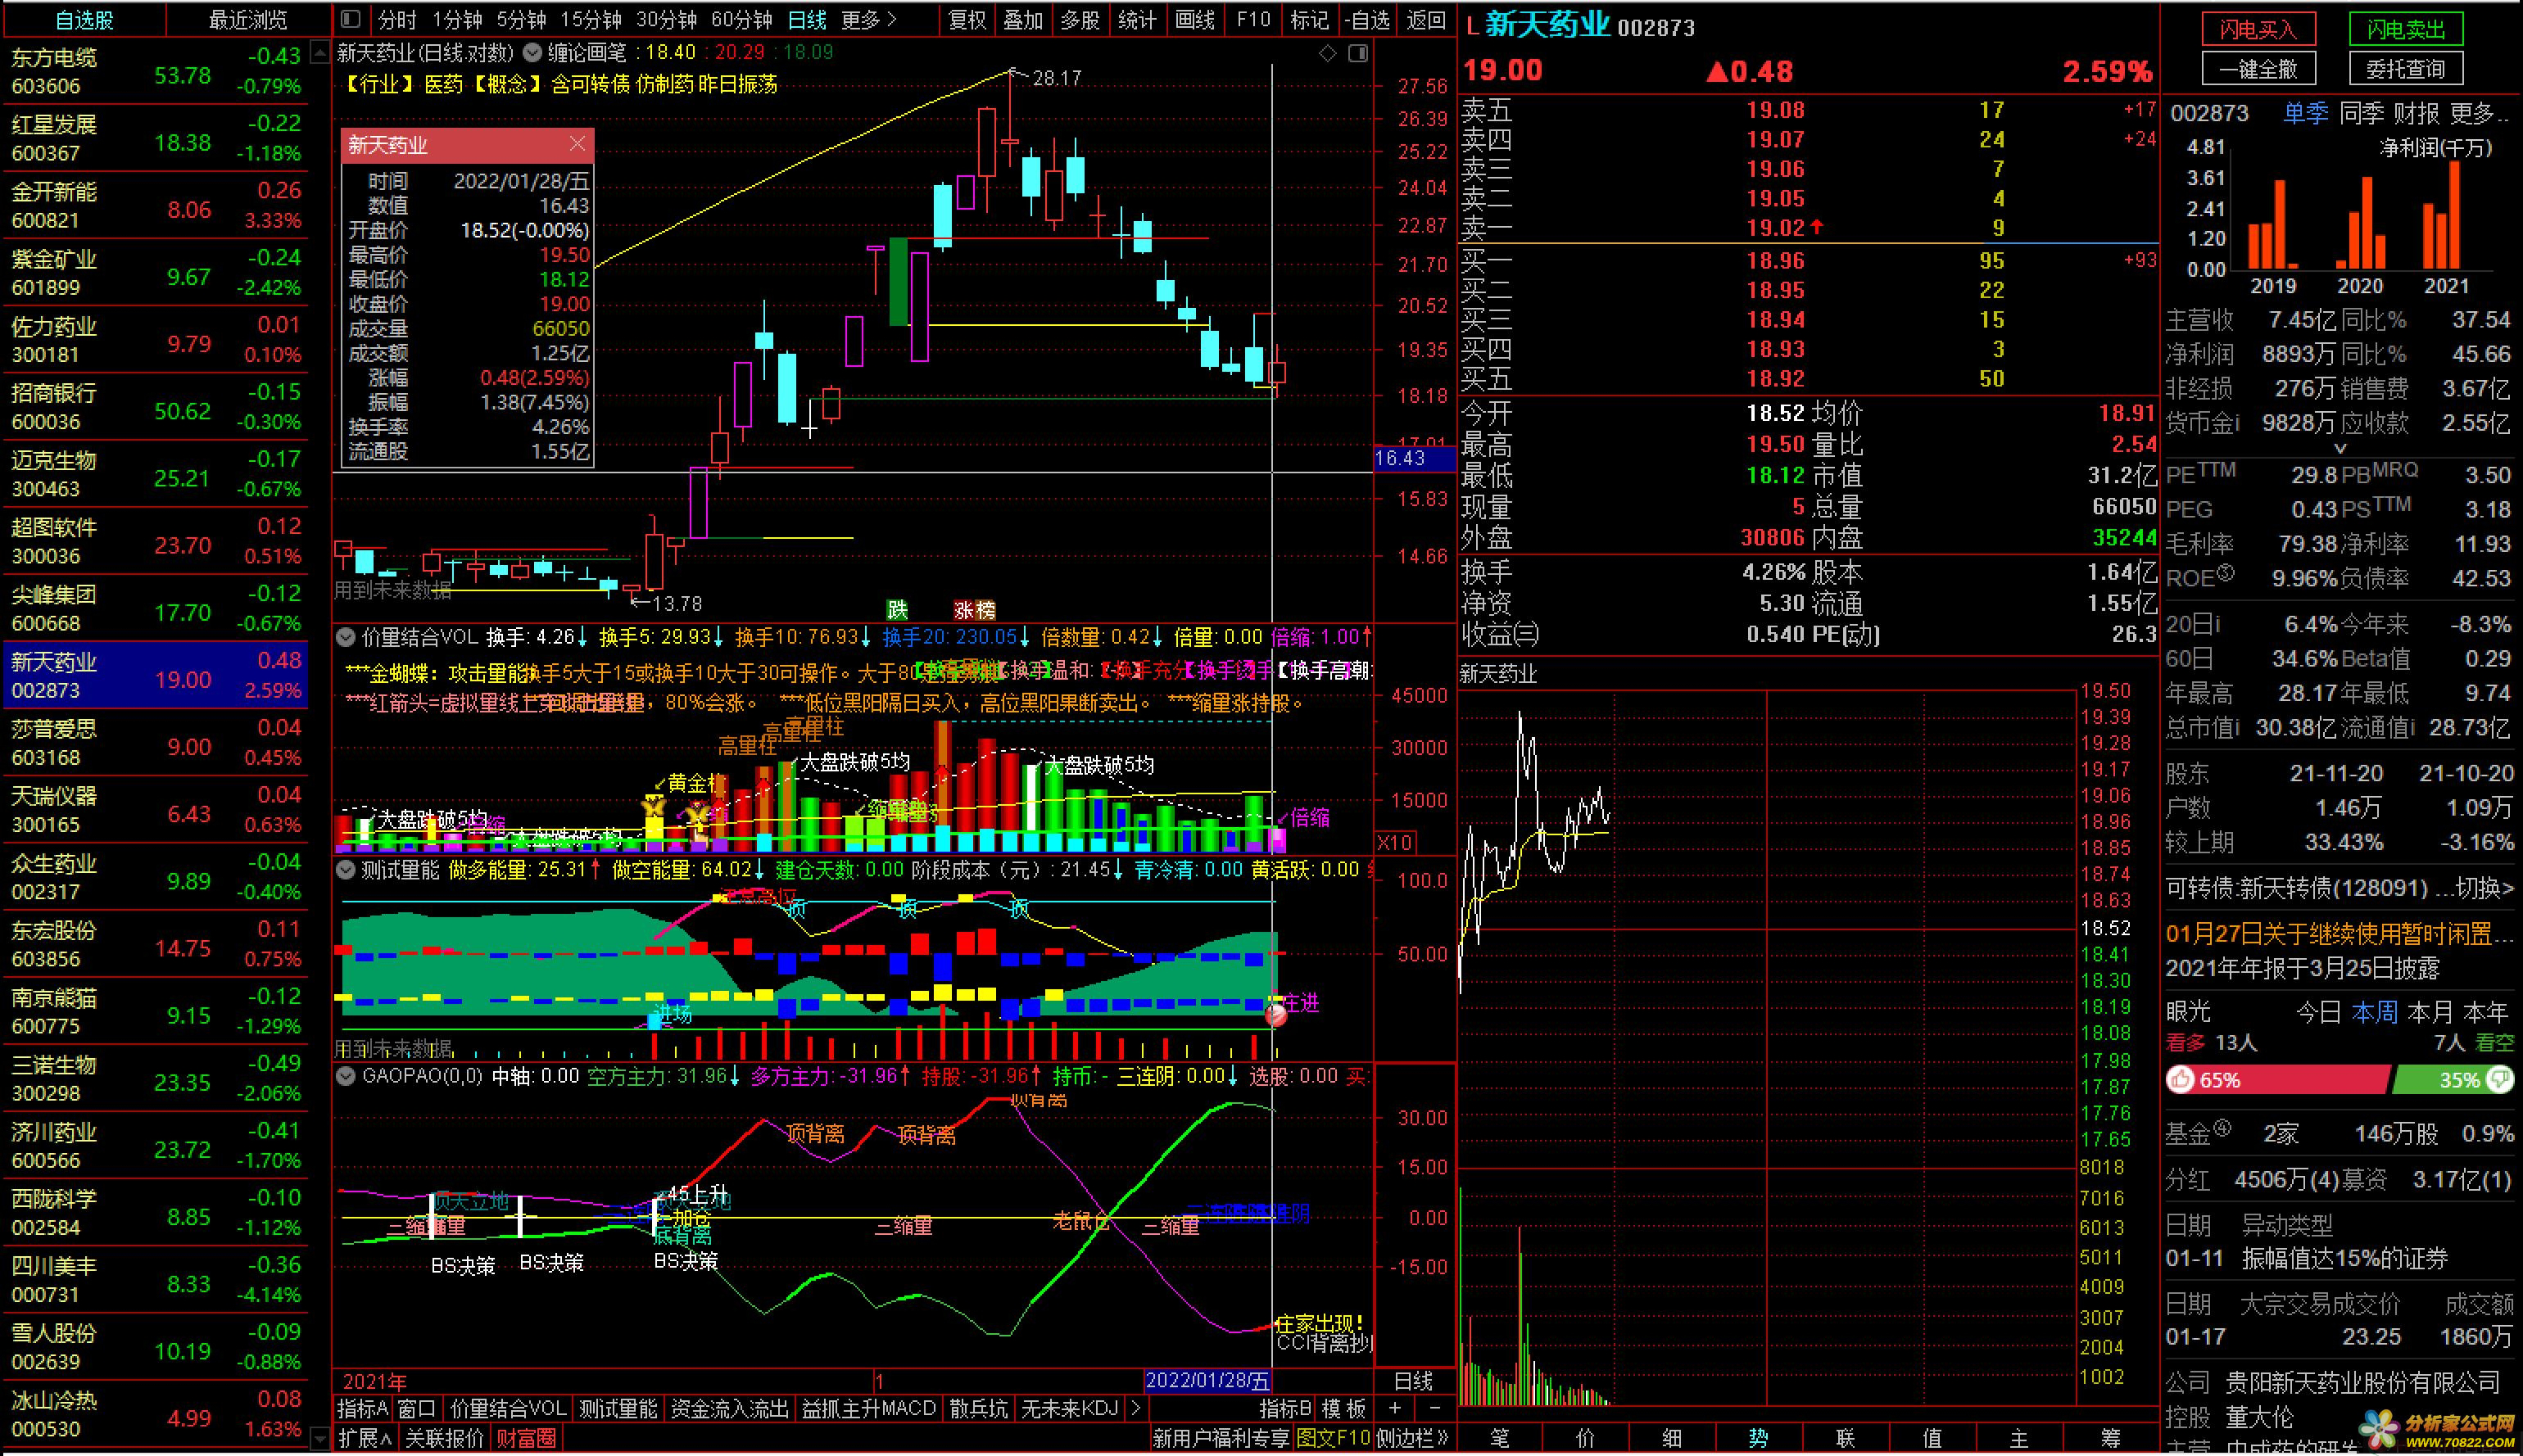The height and width of the screenshot is (1456, 2523).
Task: Open the chart indicator dropdown beside 缠论画笔
Action: click(533, 52)
